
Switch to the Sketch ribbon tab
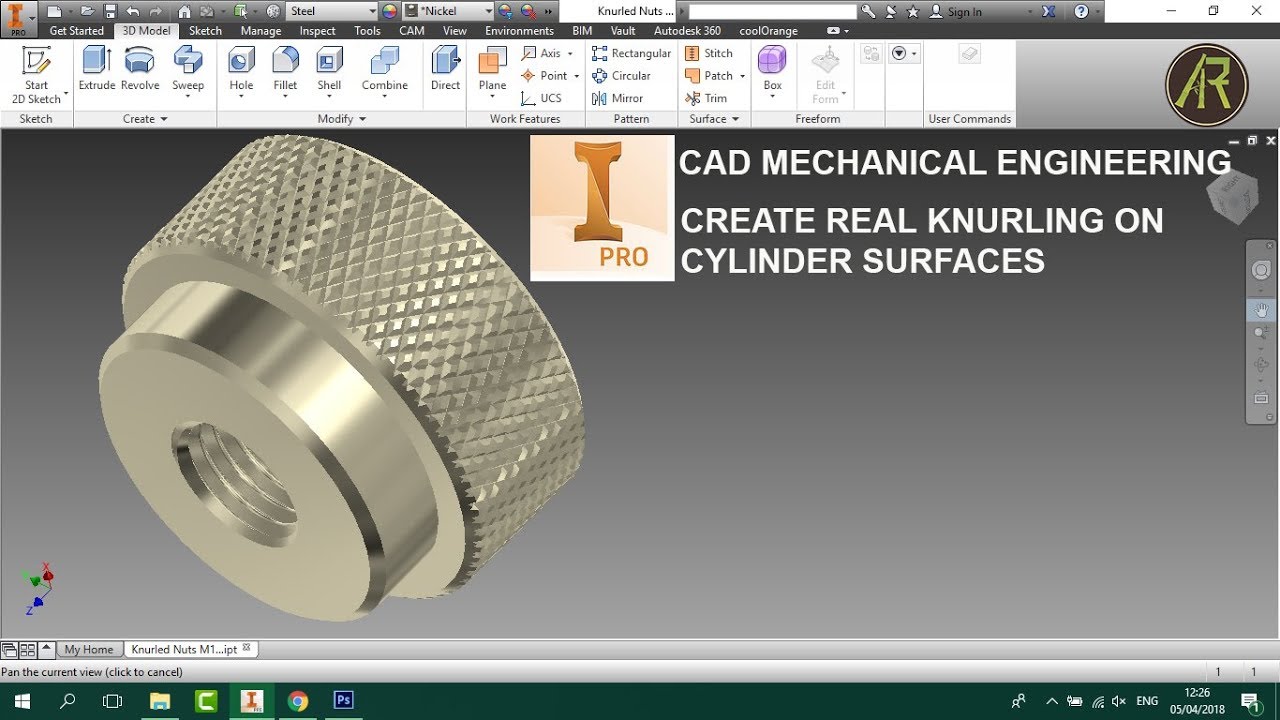[205, 31]
